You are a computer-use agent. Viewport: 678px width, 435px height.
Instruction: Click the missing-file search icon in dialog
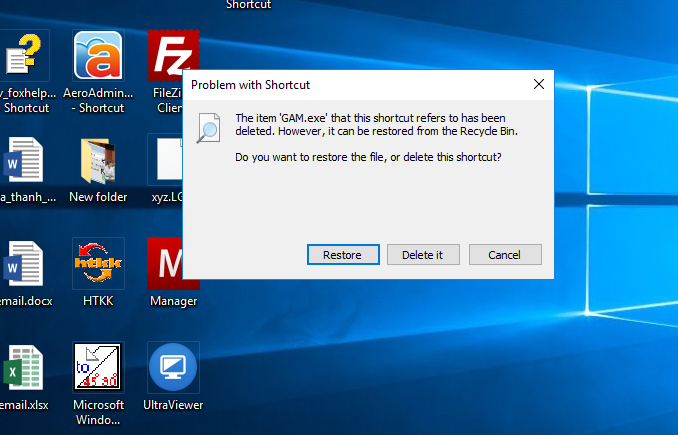click(x=208, y=128)
